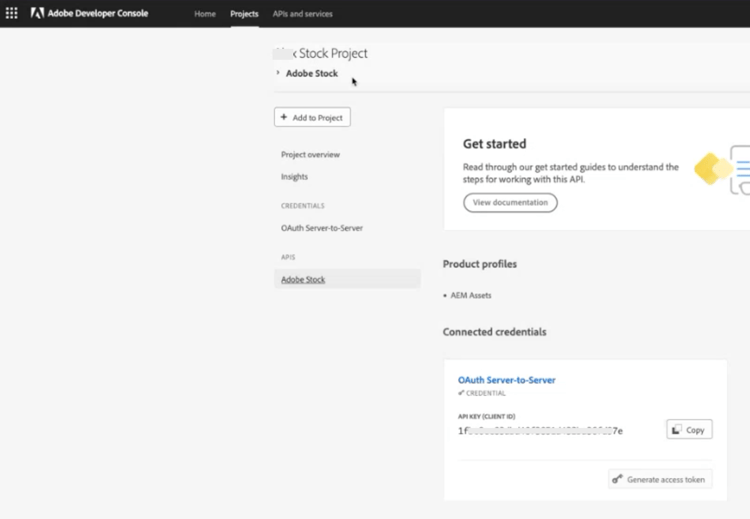This screenshot has height=519, width=750.
Task: Click the credential key icon under OAuth
Action: pyautogui.click(x=461, y=393)
